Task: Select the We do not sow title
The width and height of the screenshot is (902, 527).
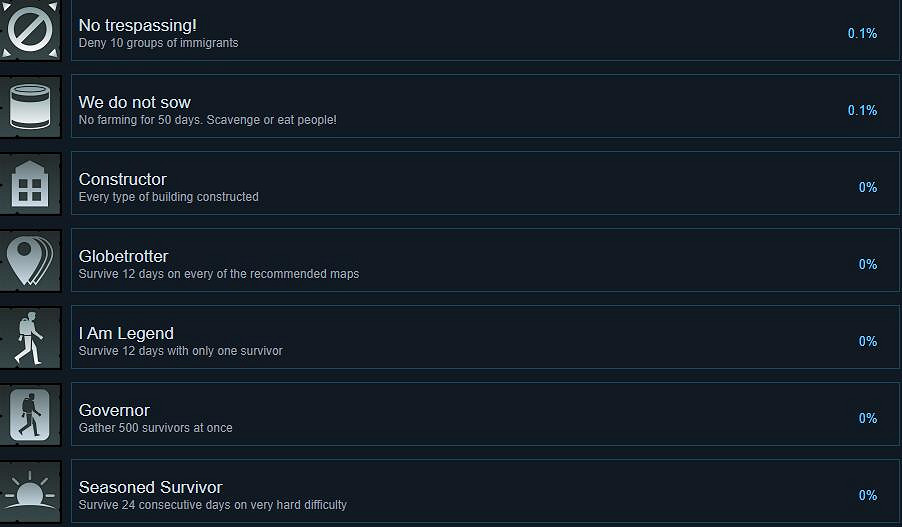Action: click(134, 102)
